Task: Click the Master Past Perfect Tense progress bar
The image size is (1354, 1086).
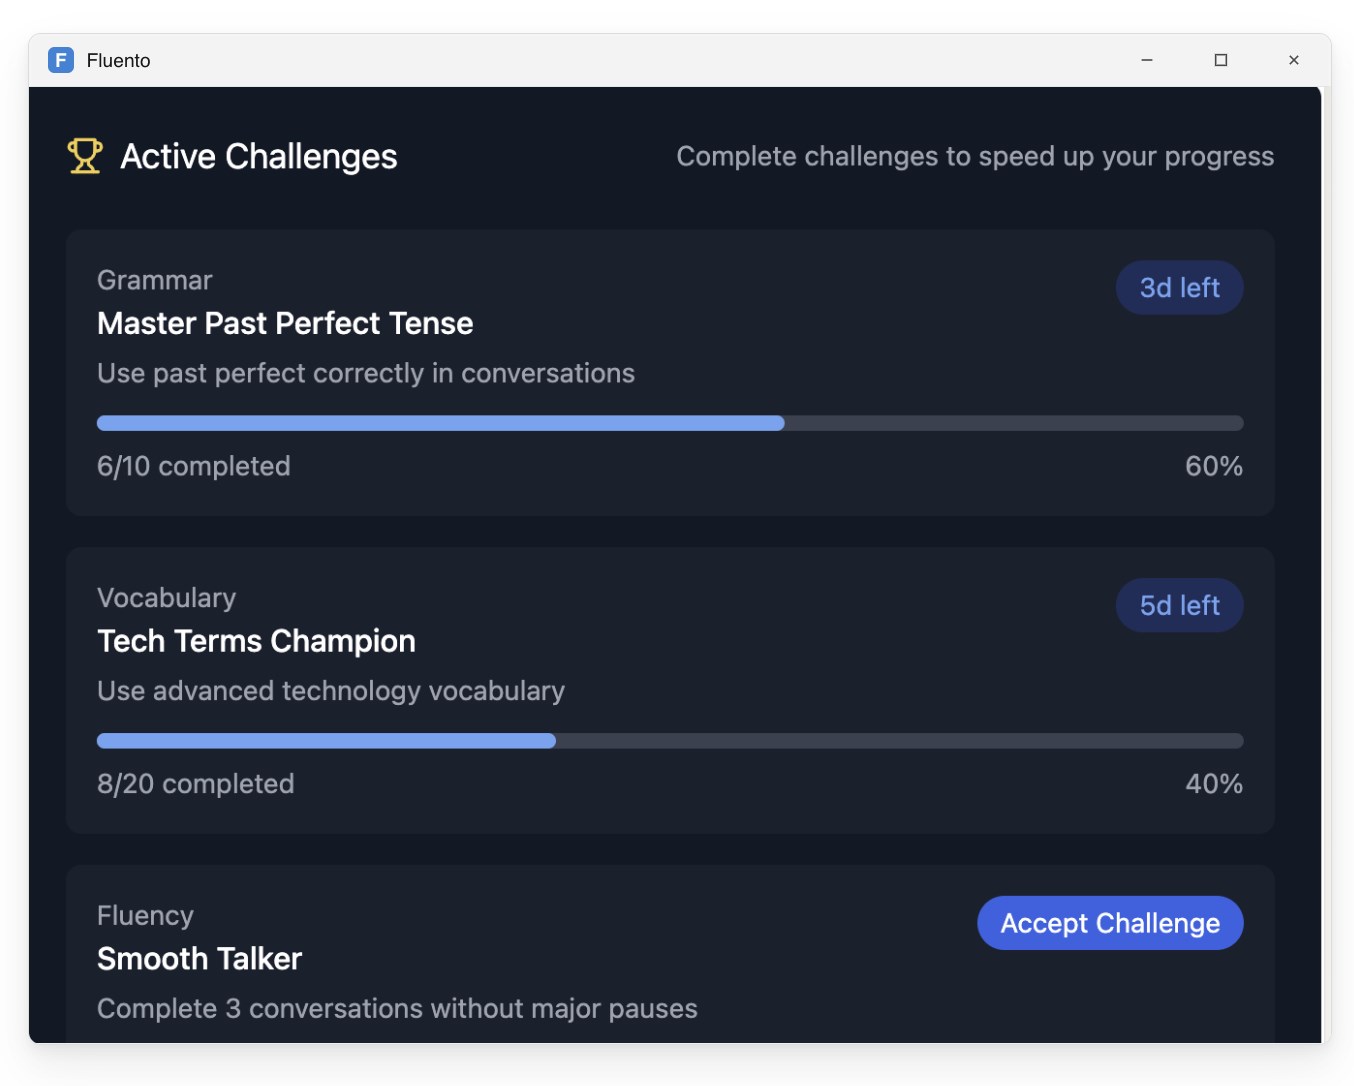Action: coord(669,423)
